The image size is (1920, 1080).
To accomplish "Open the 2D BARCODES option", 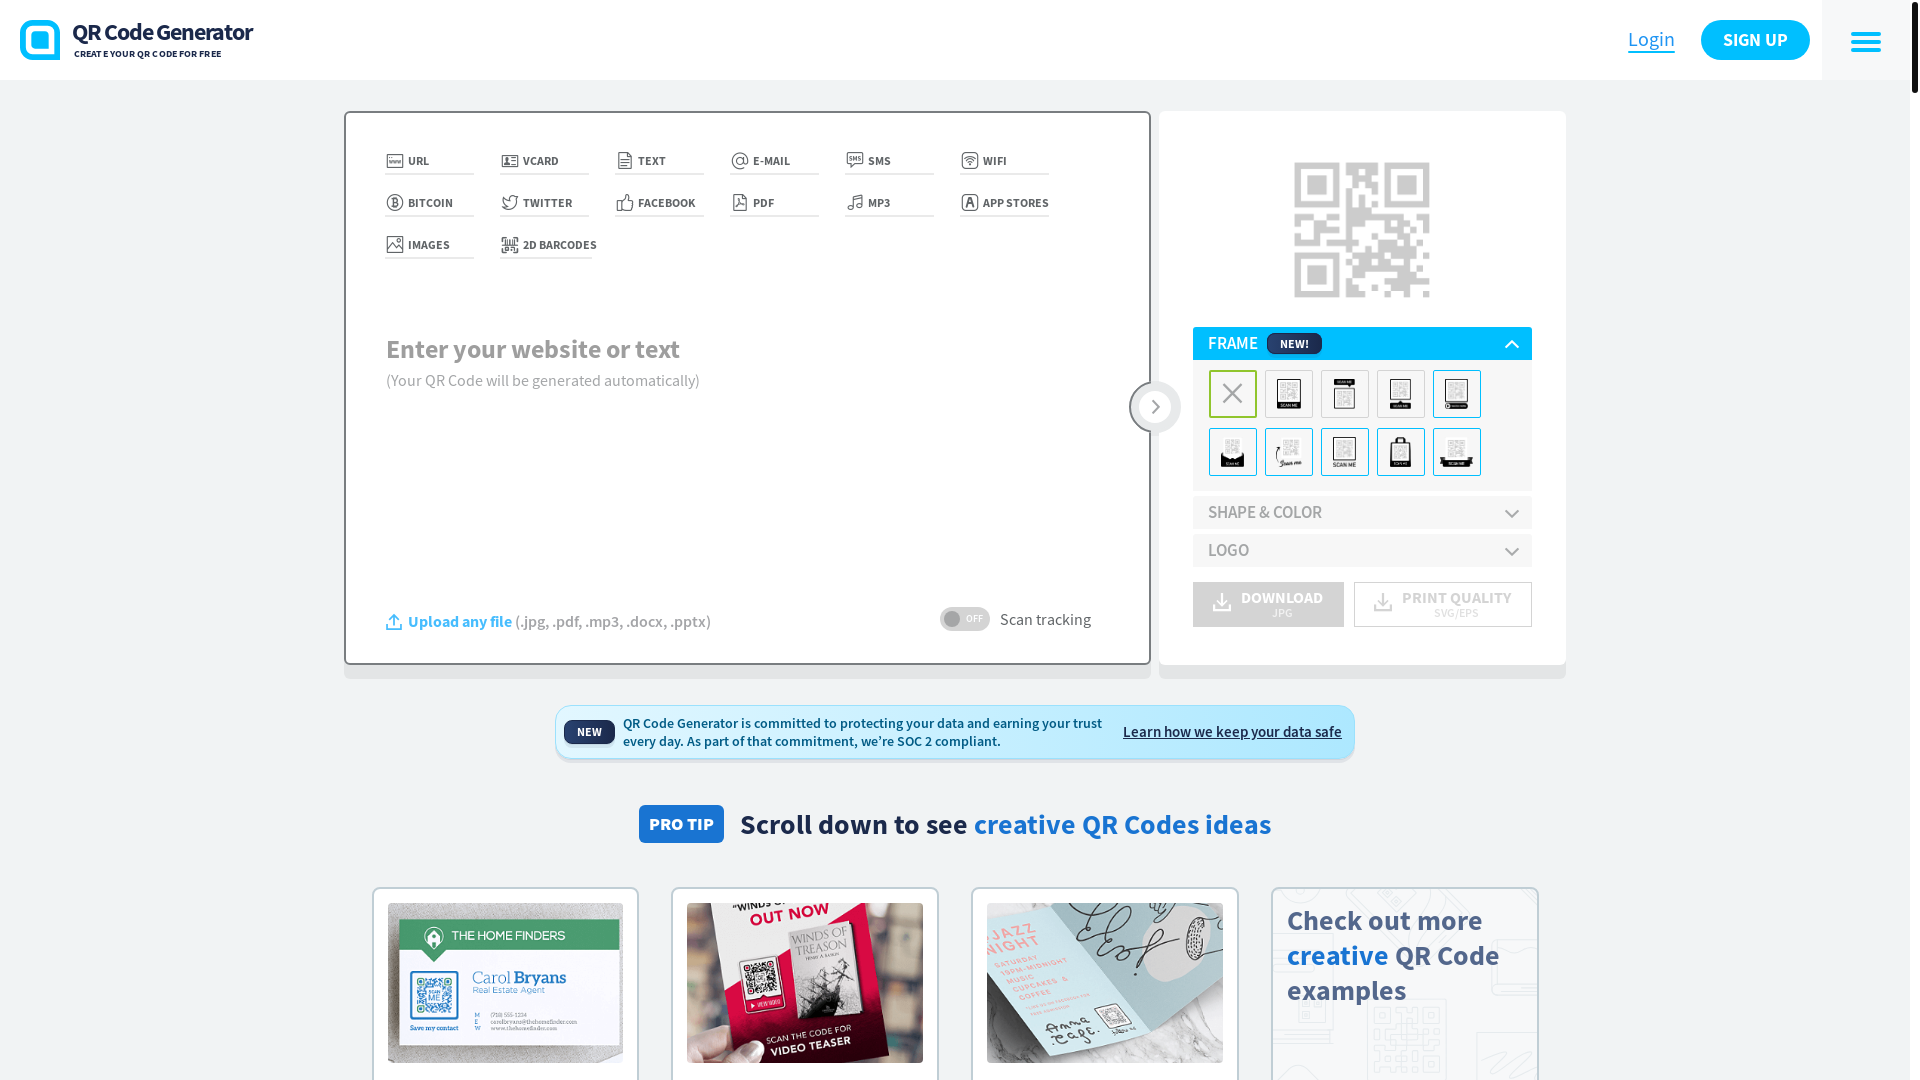I will (x=548, y=245).
